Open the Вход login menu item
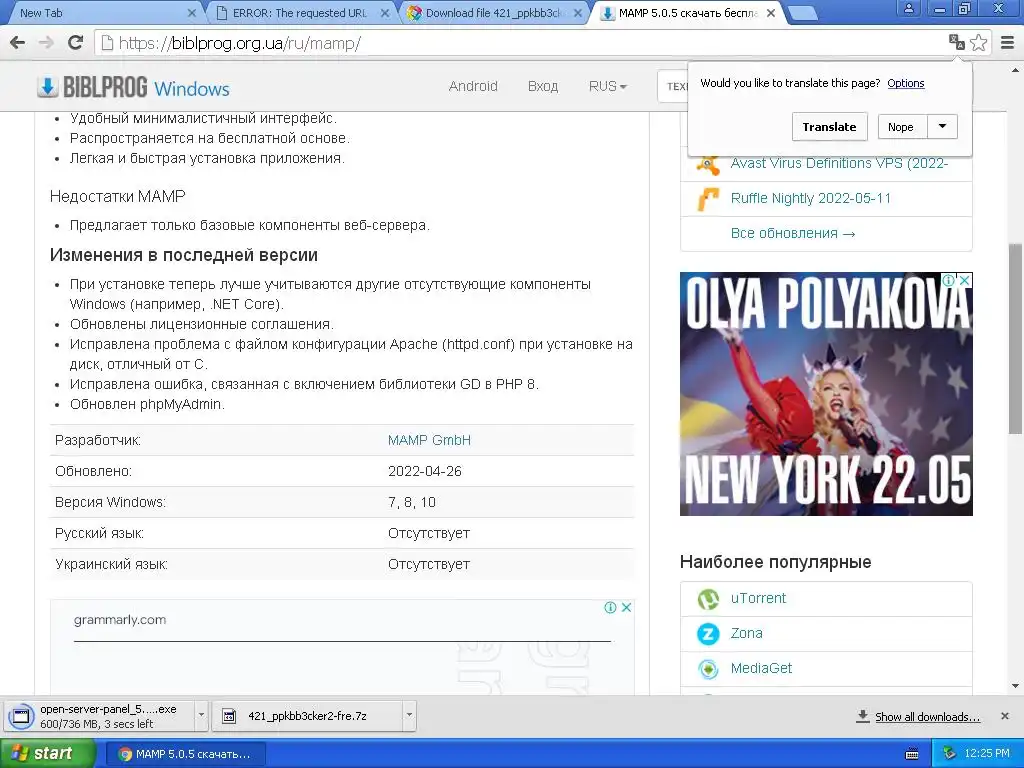 [x=543, y=86]
